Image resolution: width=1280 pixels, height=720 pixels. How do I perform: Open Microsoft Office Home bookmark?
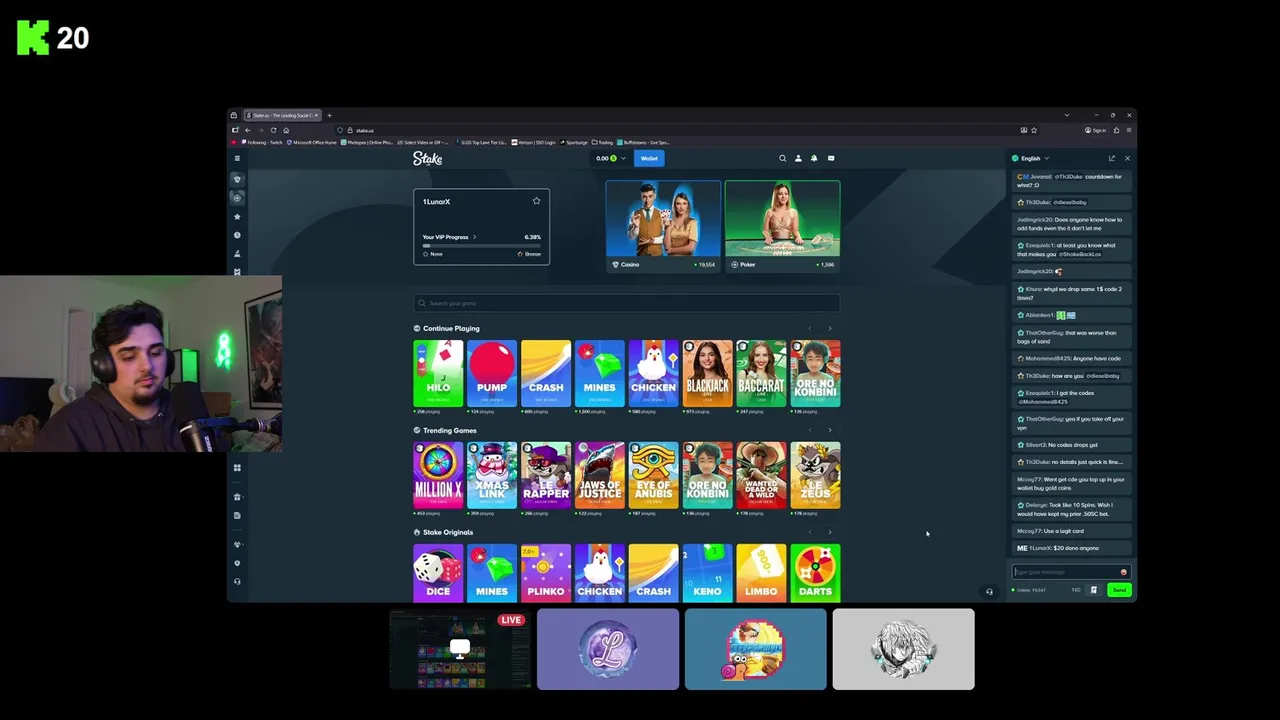tap(312, 142)
